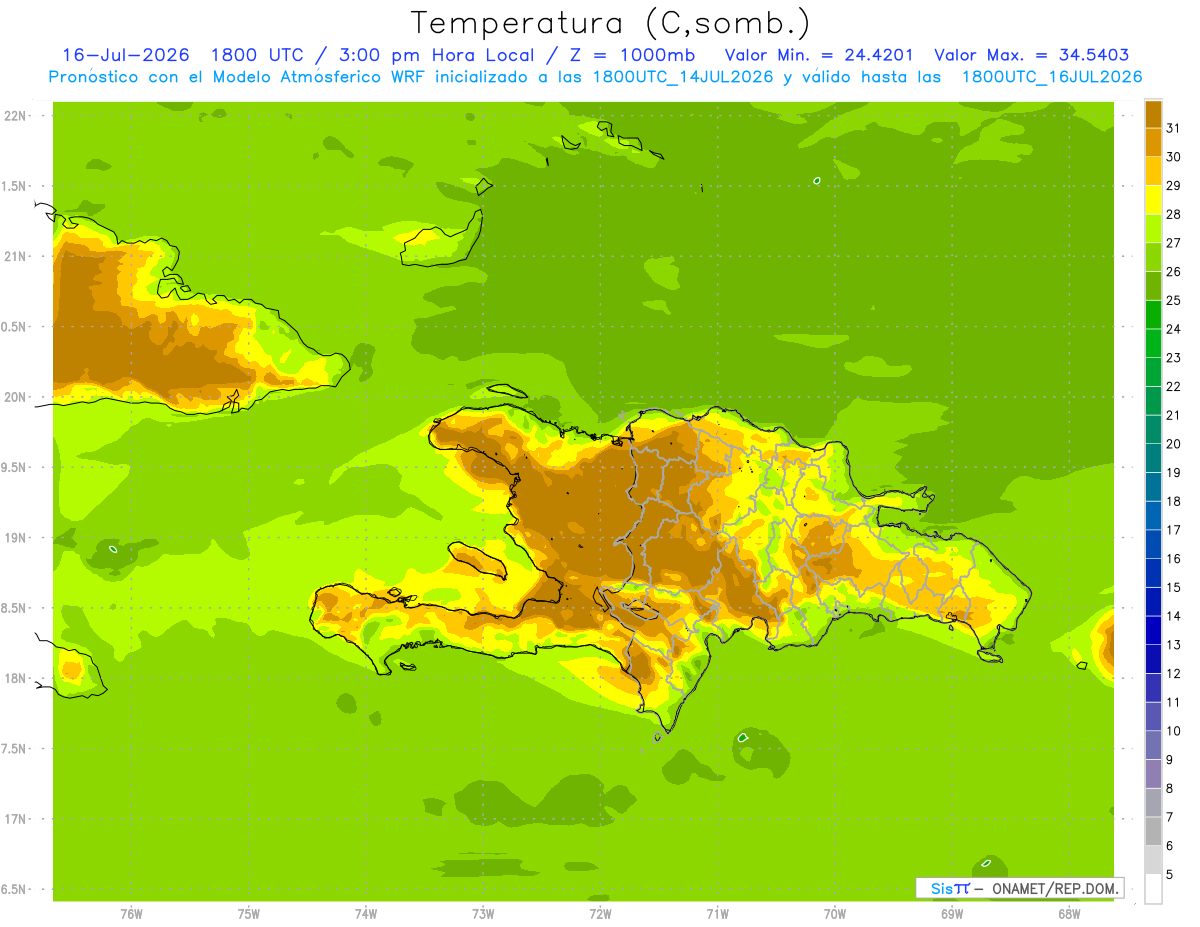Click the blue legend band between 16 and 17
Image resolution: width=1200 pixels, height=927 pixels.
(x=1153, y=544)
